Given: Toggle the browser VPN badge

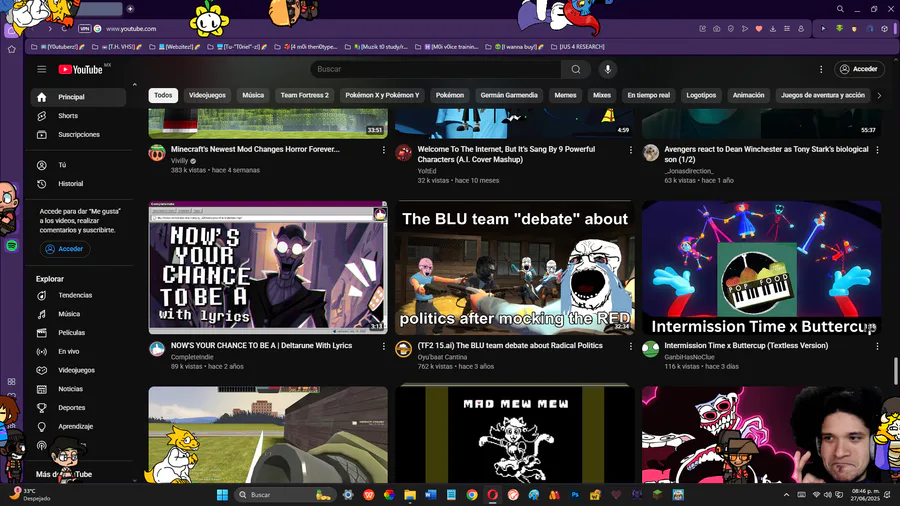Looking at the screenshot, I should pos(84,29).
